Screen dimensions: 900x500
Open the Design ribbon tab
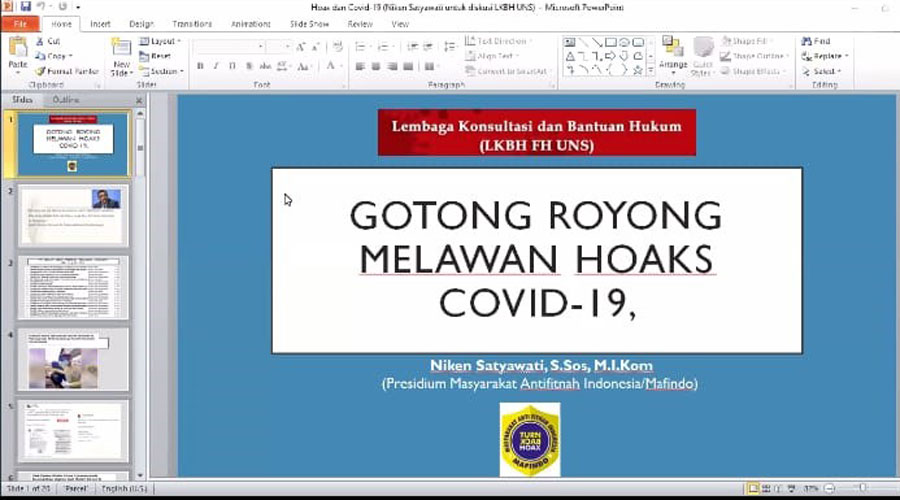click(x=141, y=24)
